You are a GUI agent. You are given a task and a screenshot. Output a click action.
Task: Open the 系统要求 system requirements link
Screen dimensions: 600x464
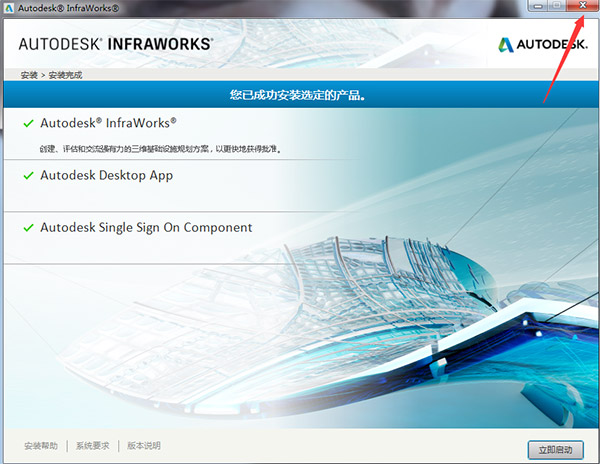coord(92,446)
